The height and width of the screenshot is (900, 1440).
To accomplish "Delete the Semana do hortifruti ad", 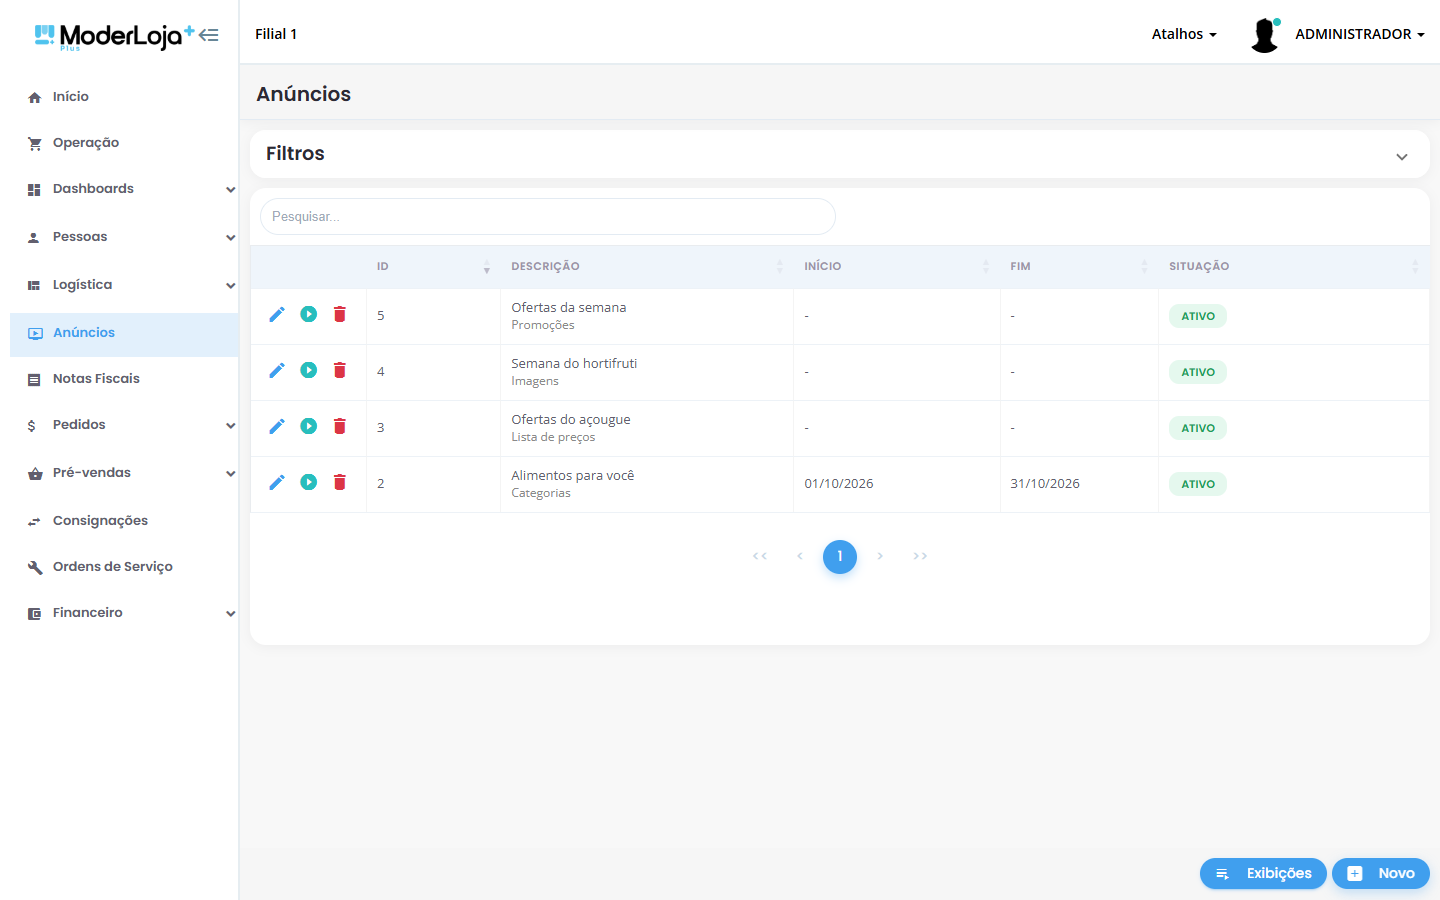I will tap(340, 371).
